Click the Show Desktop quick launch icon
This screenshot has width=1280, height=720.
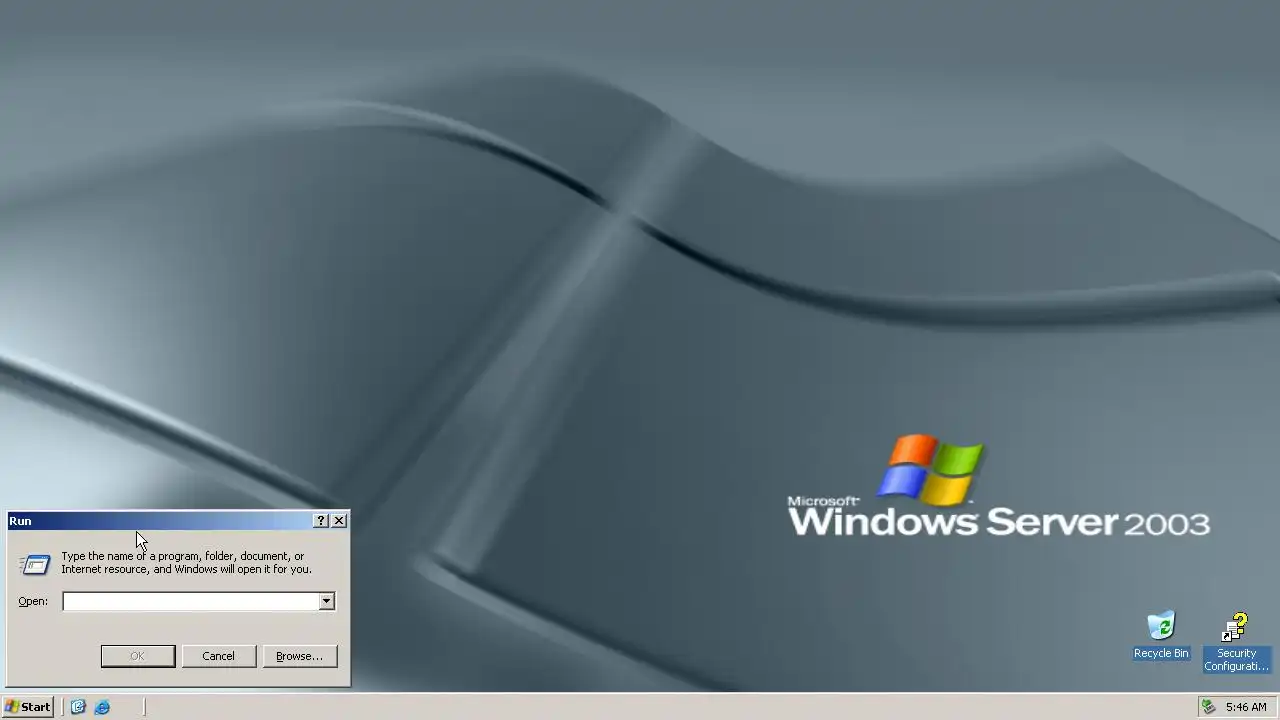click(78, 707)
